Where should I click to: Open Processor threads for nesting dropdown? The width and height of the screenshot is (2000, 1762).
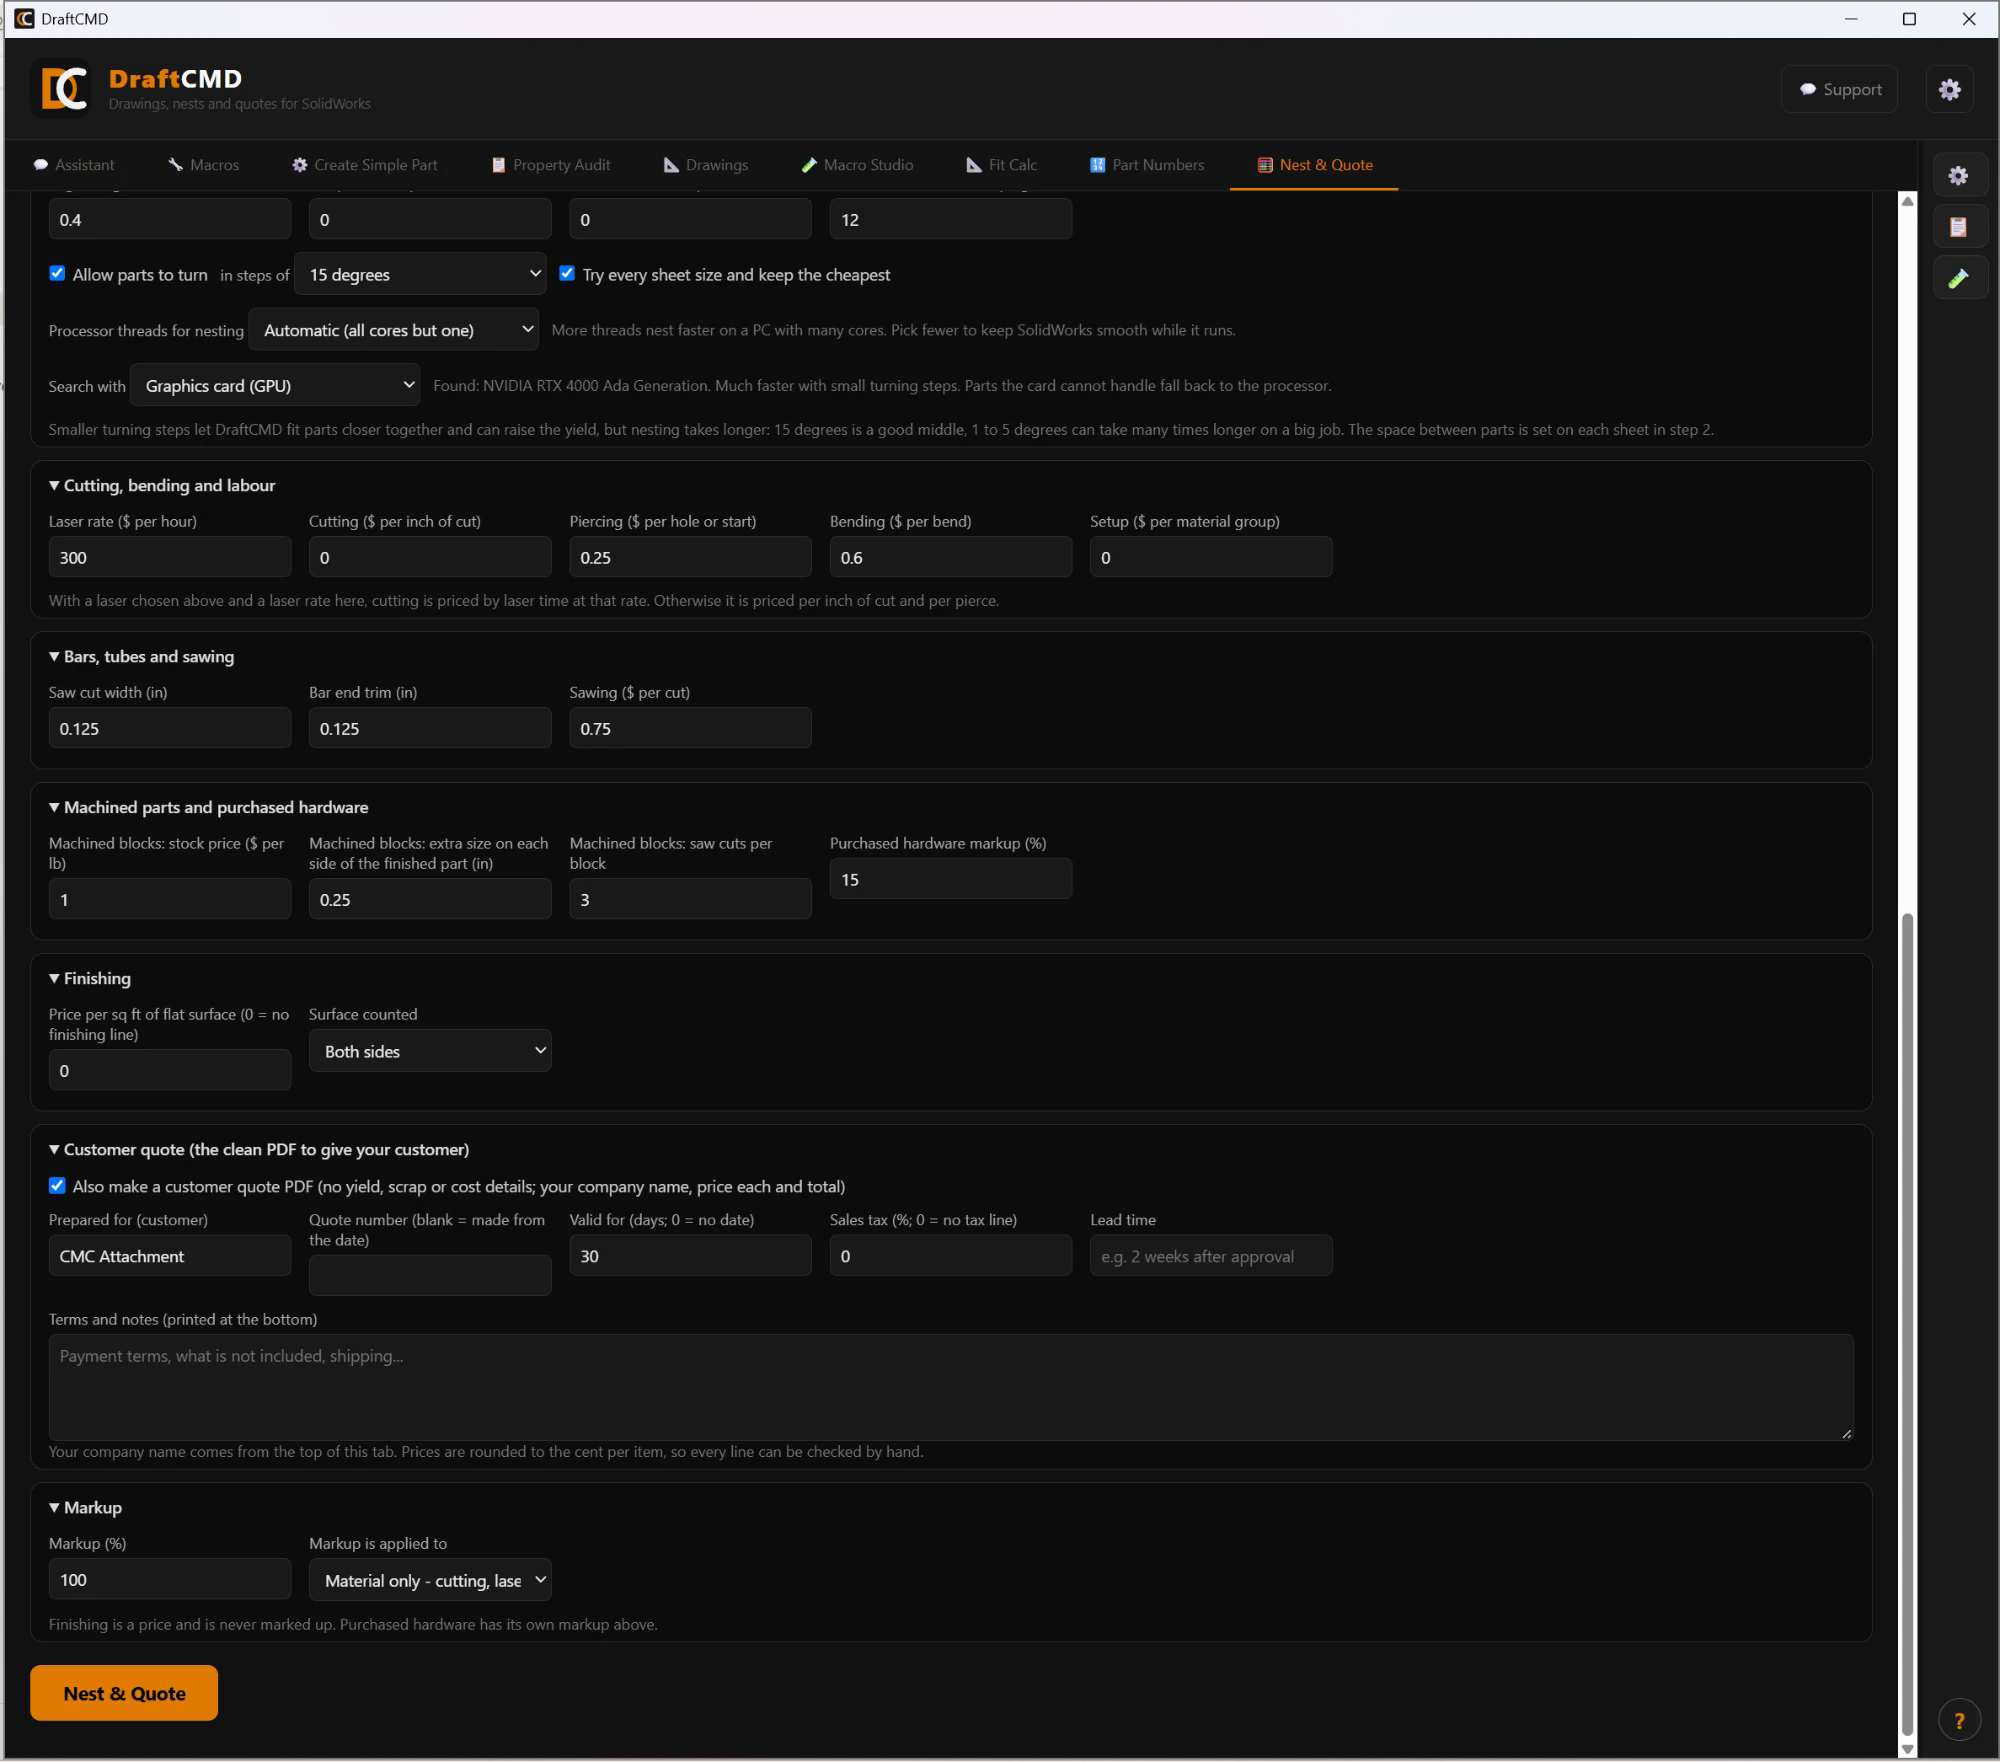393,330
